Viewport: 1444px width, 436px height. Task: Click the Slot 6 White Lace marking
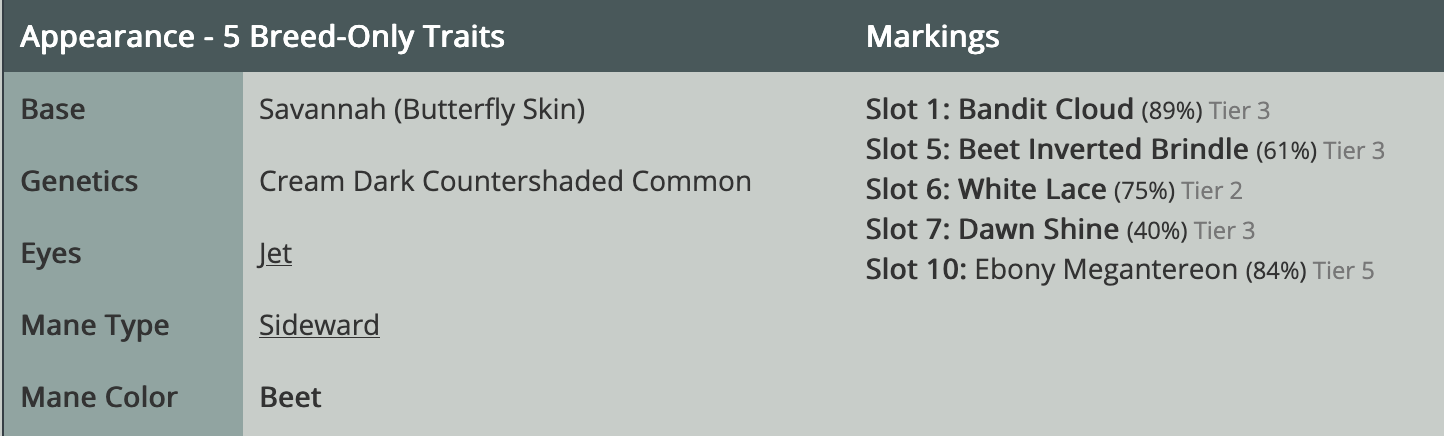point(1032,190)
